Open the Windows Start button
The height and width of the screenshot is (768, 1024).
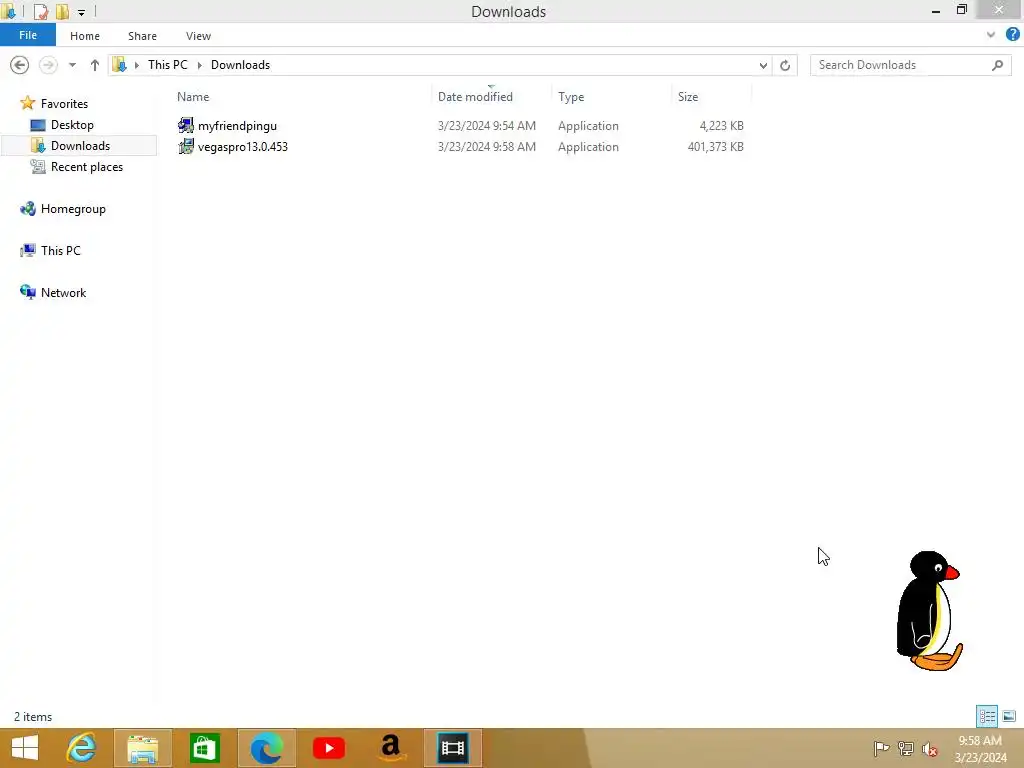click(25, 748)
